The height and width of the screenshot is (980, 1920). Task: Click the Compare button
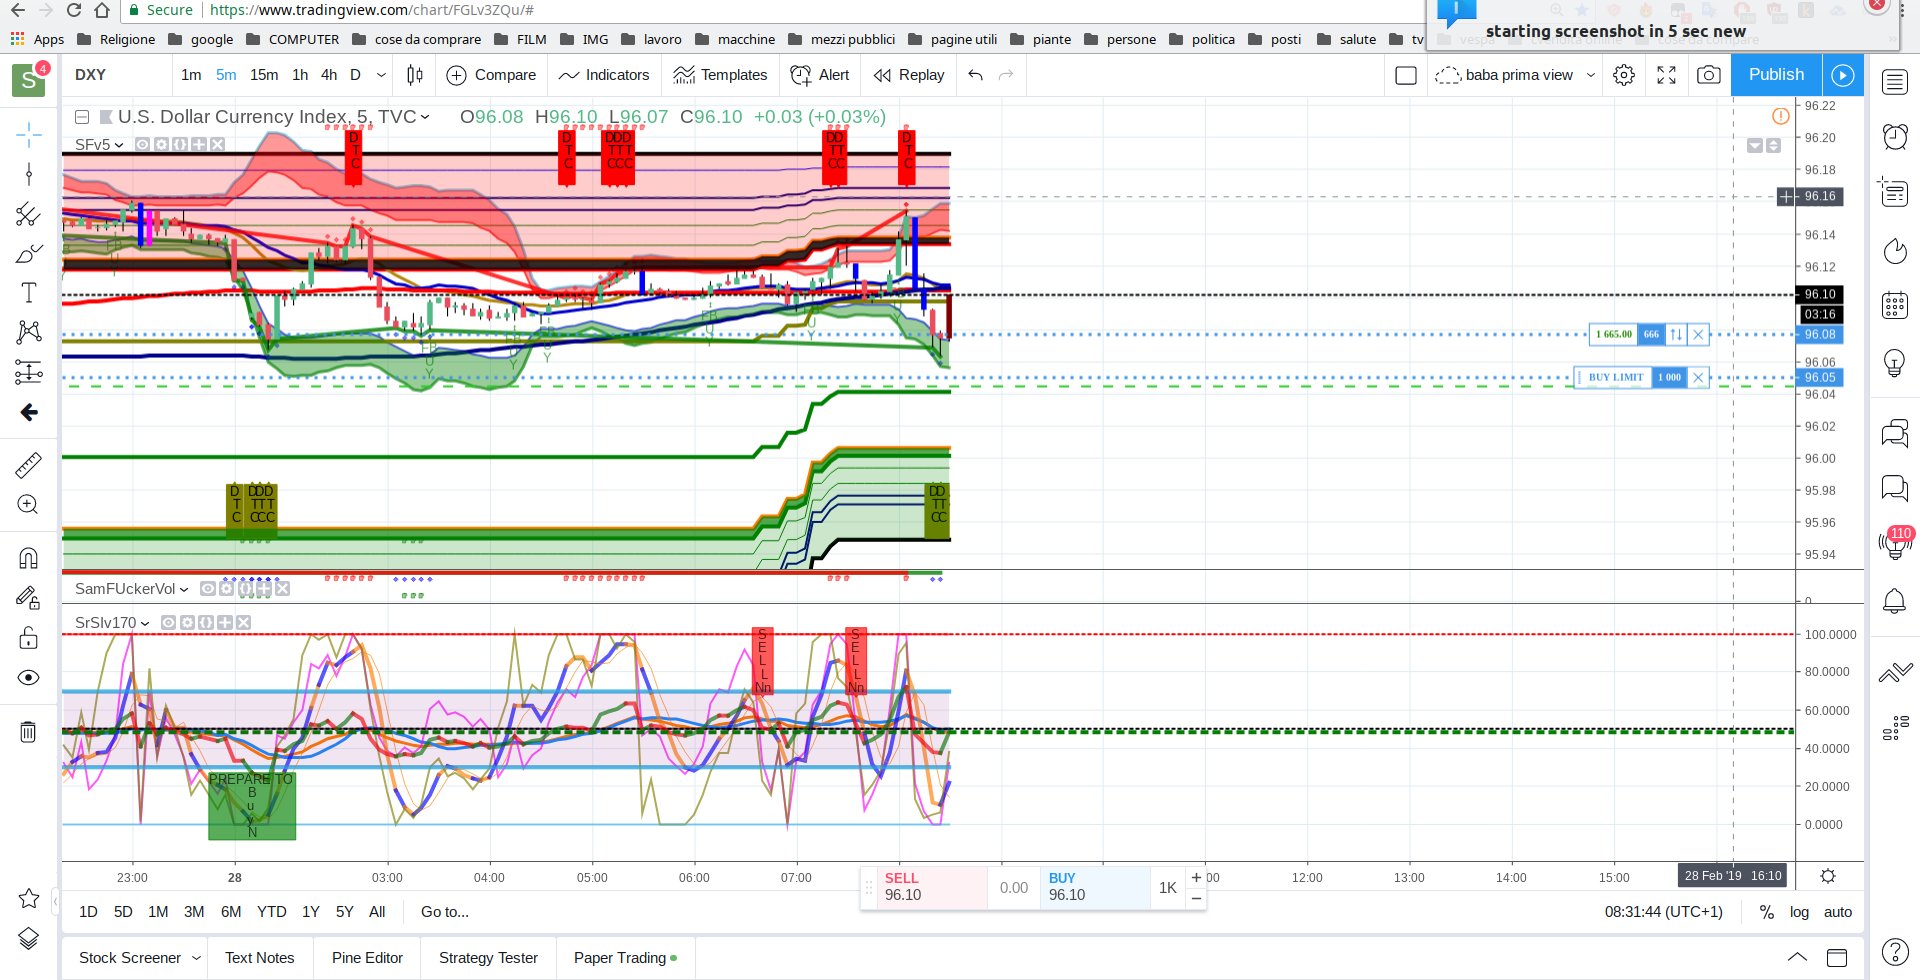coord(491,75)
